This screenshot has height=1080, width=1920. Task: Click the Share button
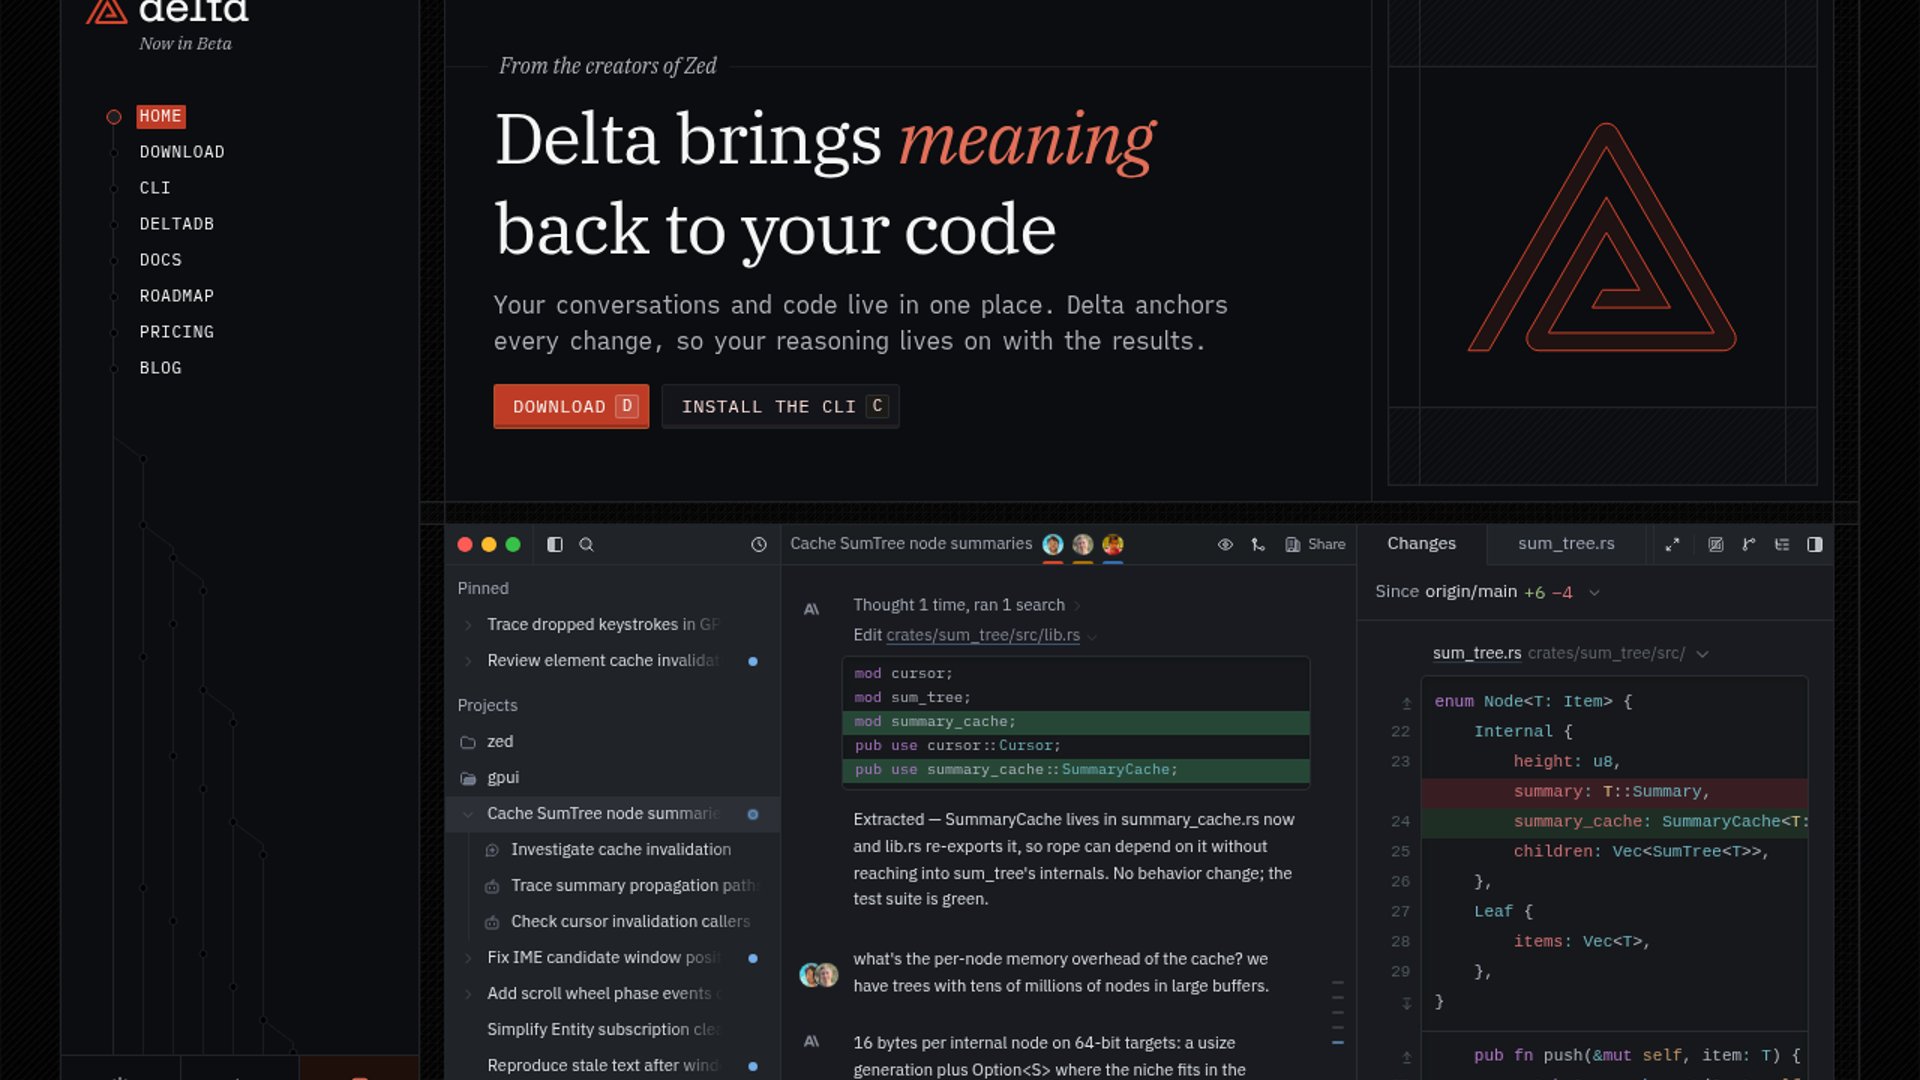click(1315, 544)
